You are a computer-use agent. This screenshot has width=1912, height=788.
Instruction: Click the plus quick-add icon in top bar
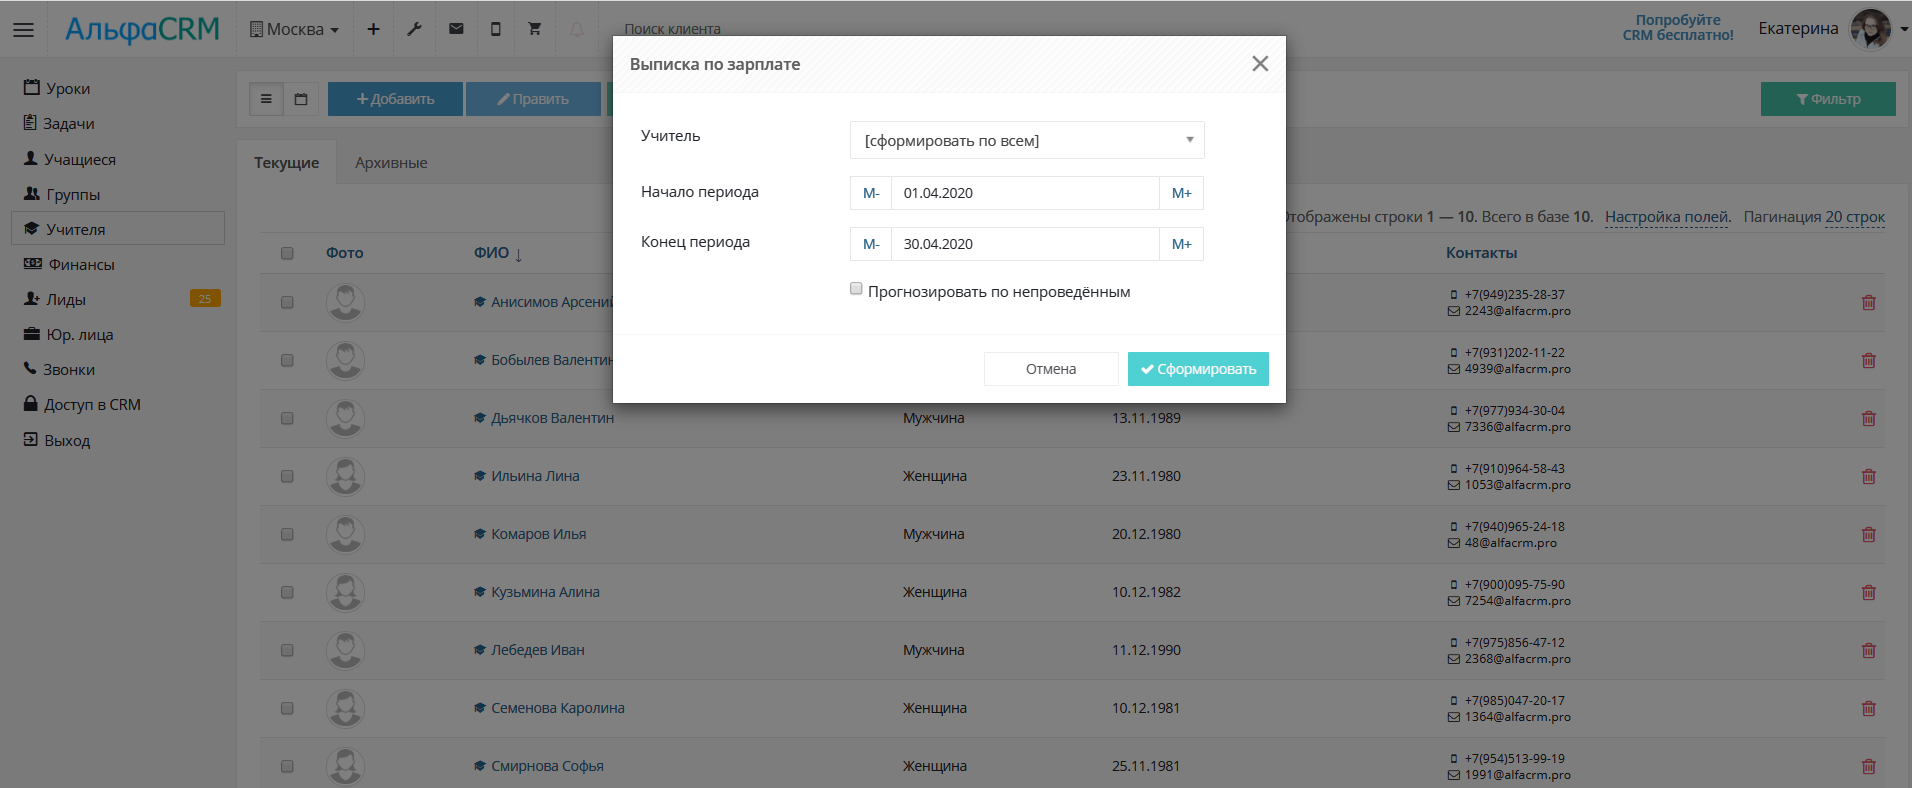[x=373, y=29]
